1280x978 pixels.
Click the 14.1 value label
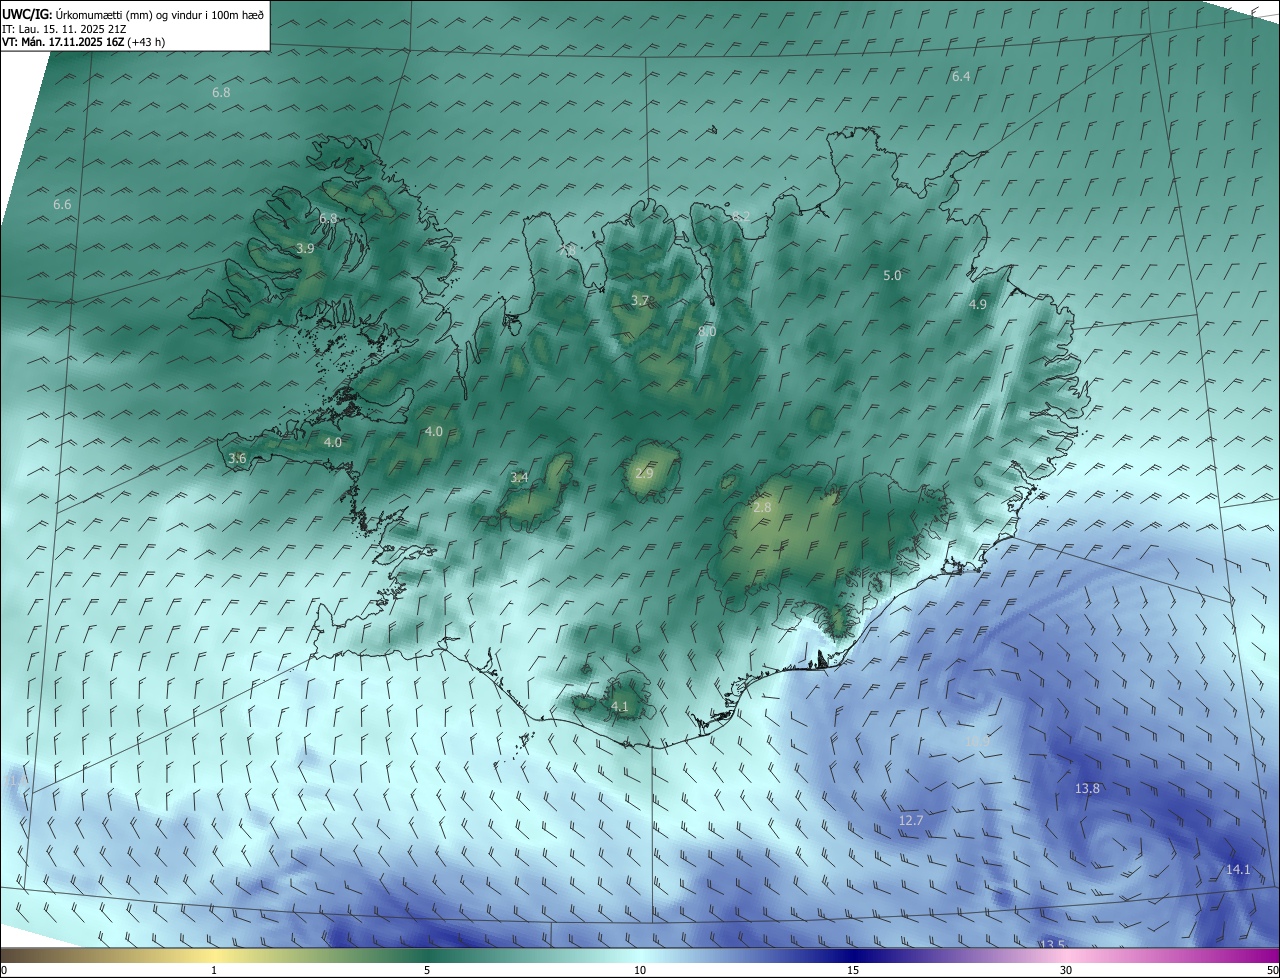tap(1238, 869)
